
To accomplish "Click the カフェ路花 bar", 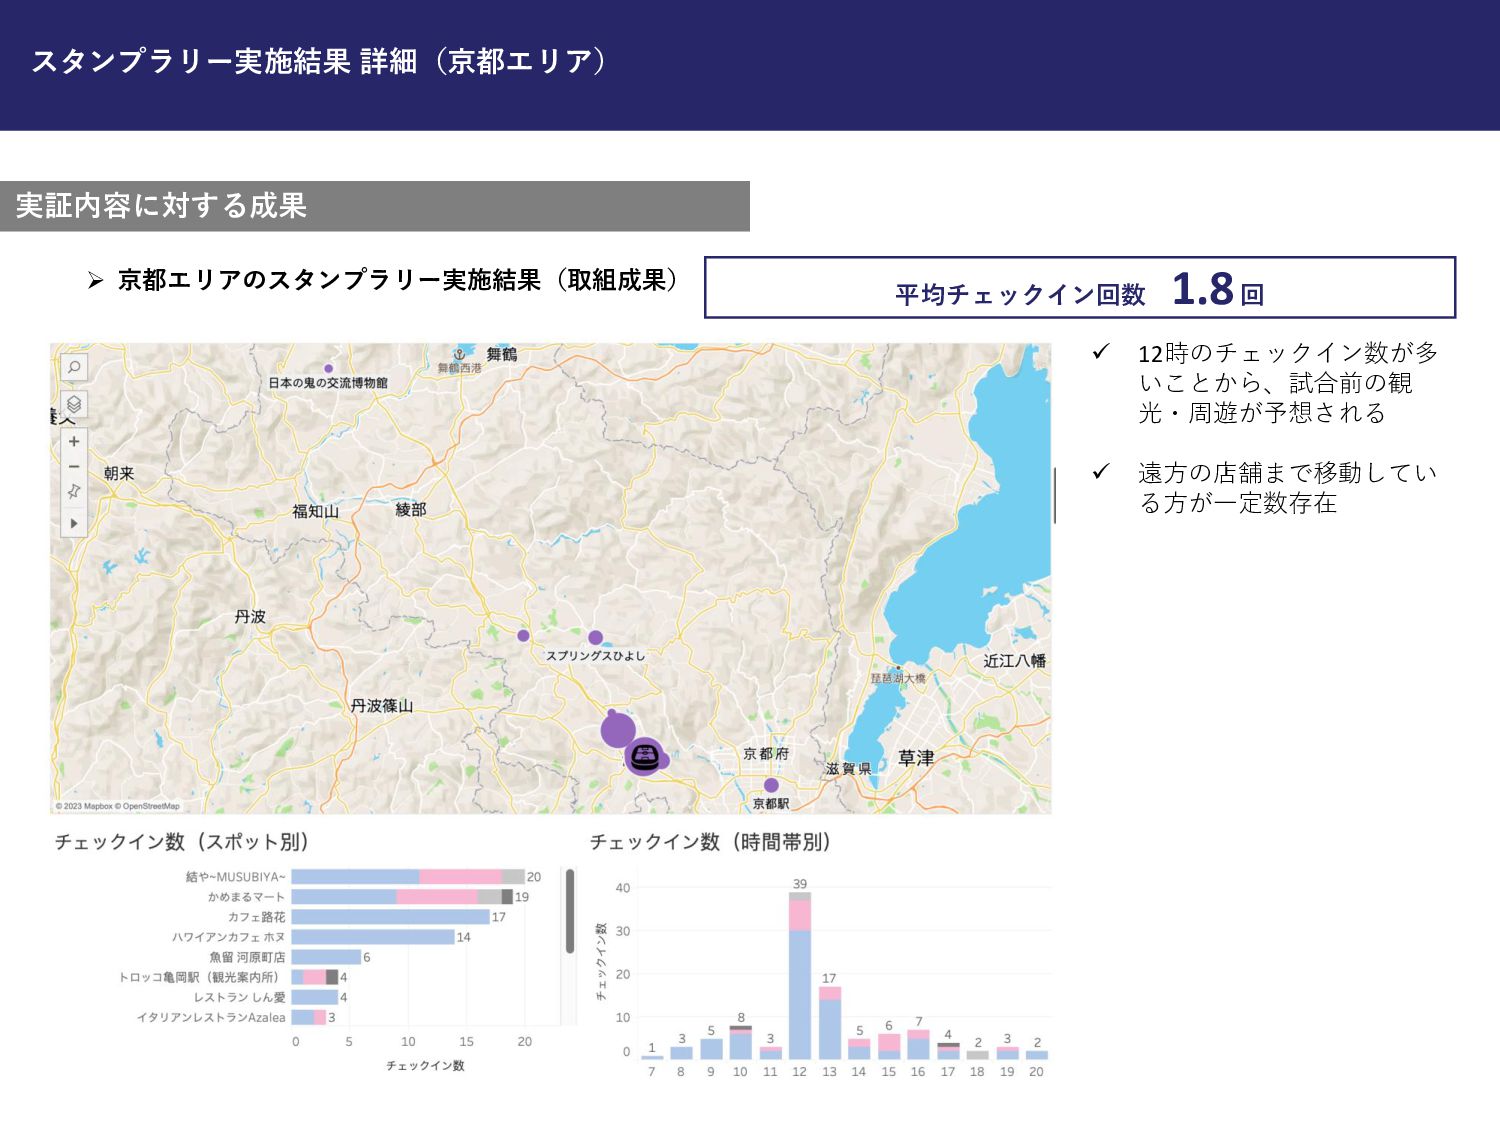I will 391,917.
